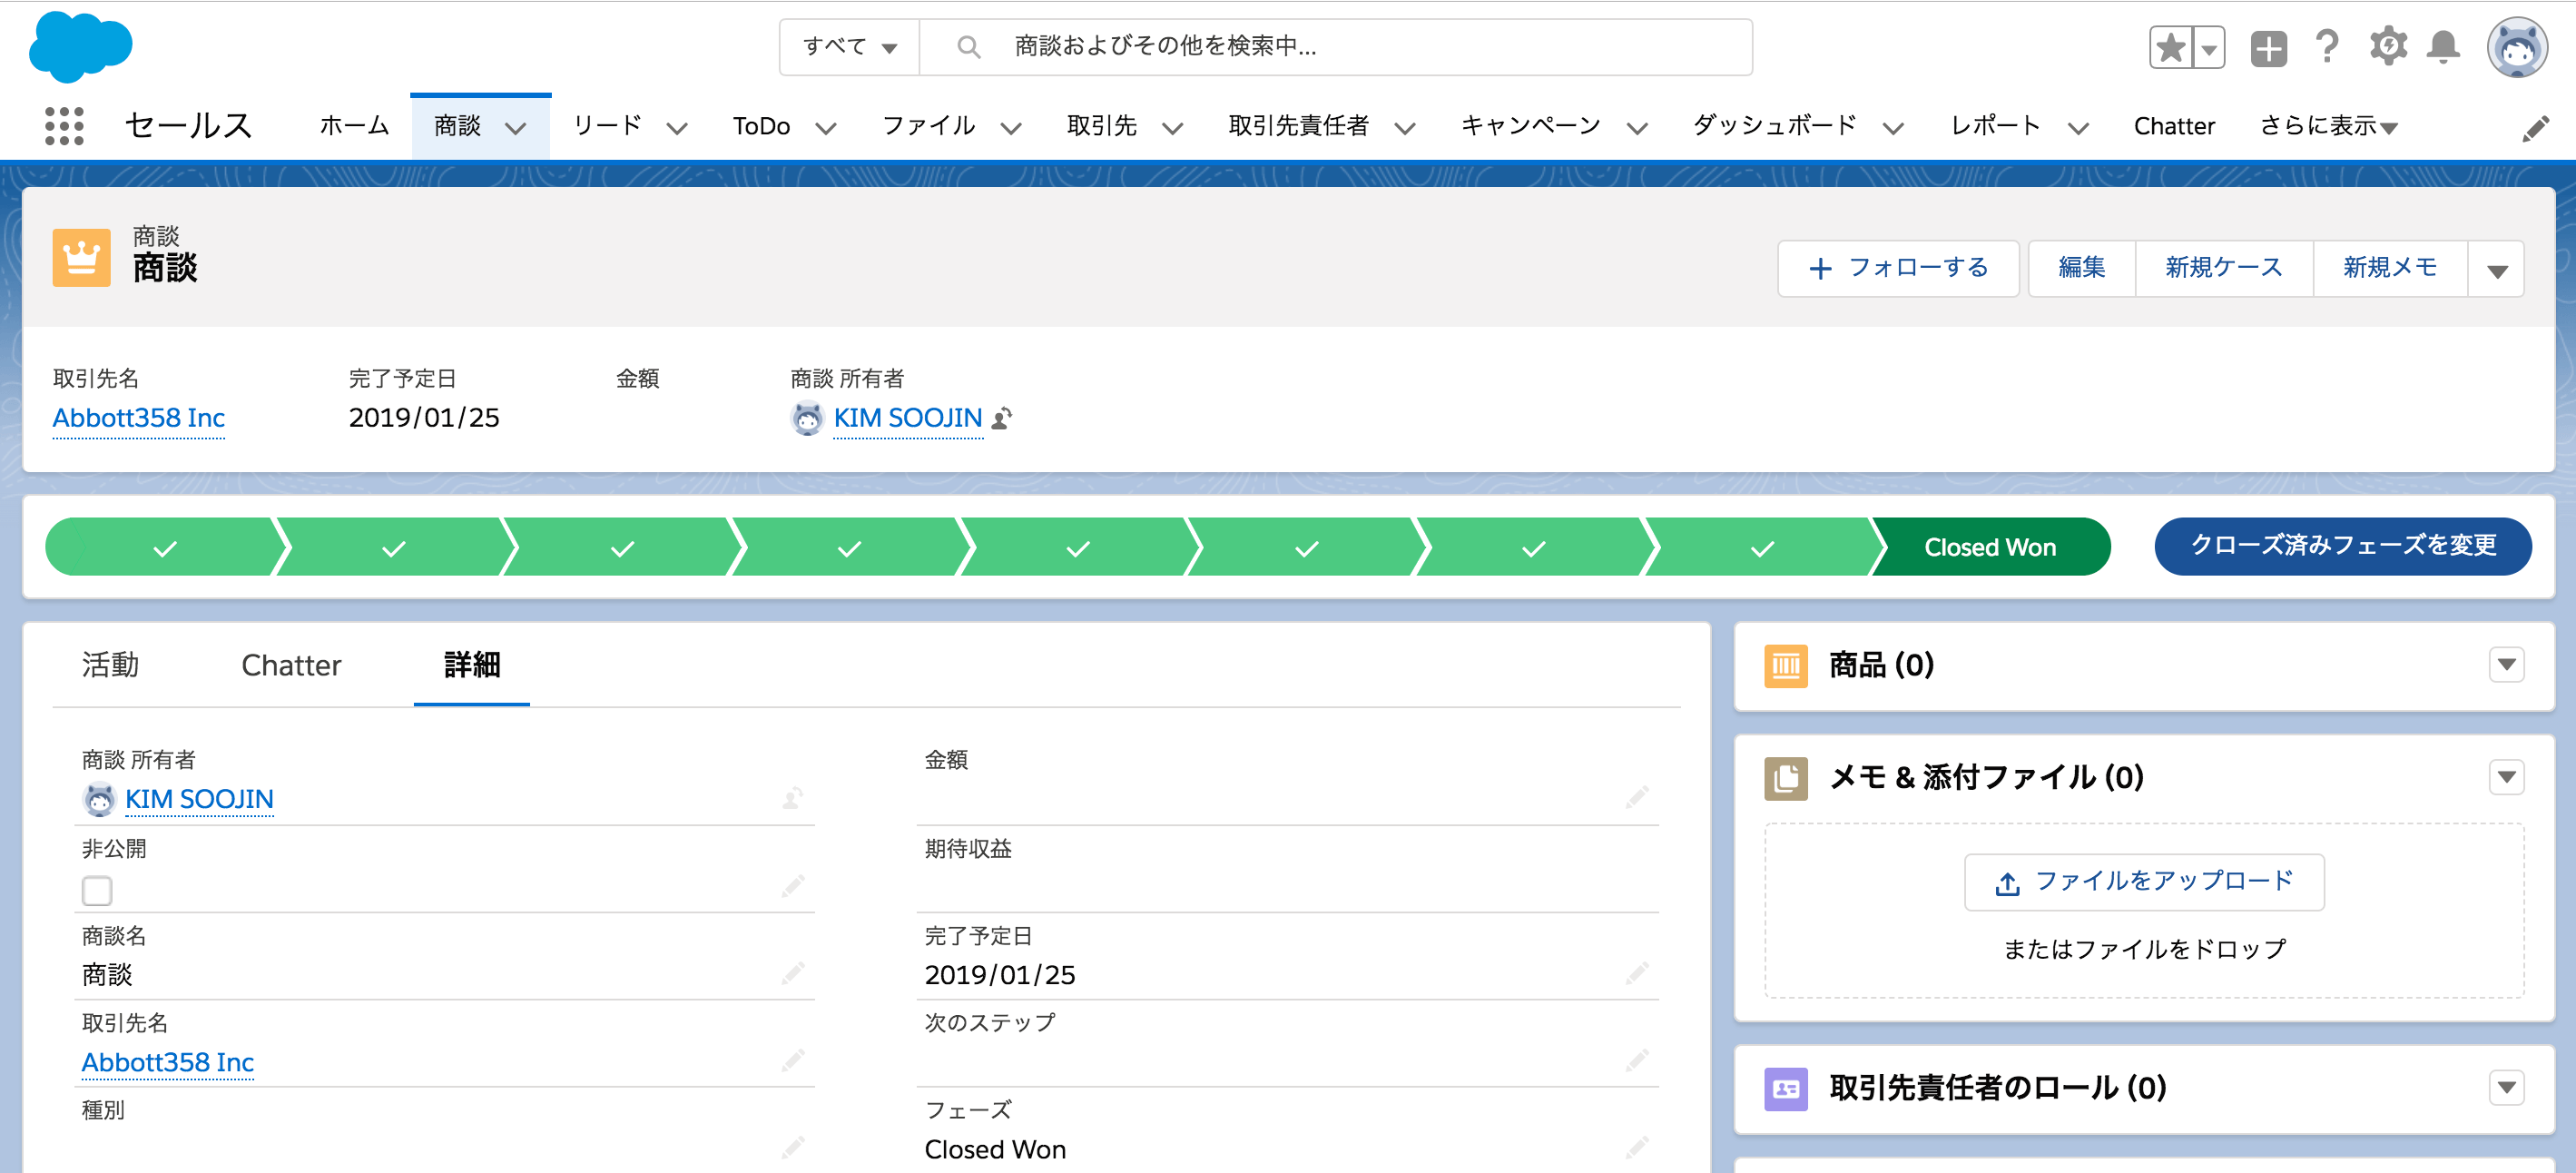Edit the フェーズ field pencil icon
Image resolution: width=2576 pixels, height=1173 pixels.
[1637, 1147]
